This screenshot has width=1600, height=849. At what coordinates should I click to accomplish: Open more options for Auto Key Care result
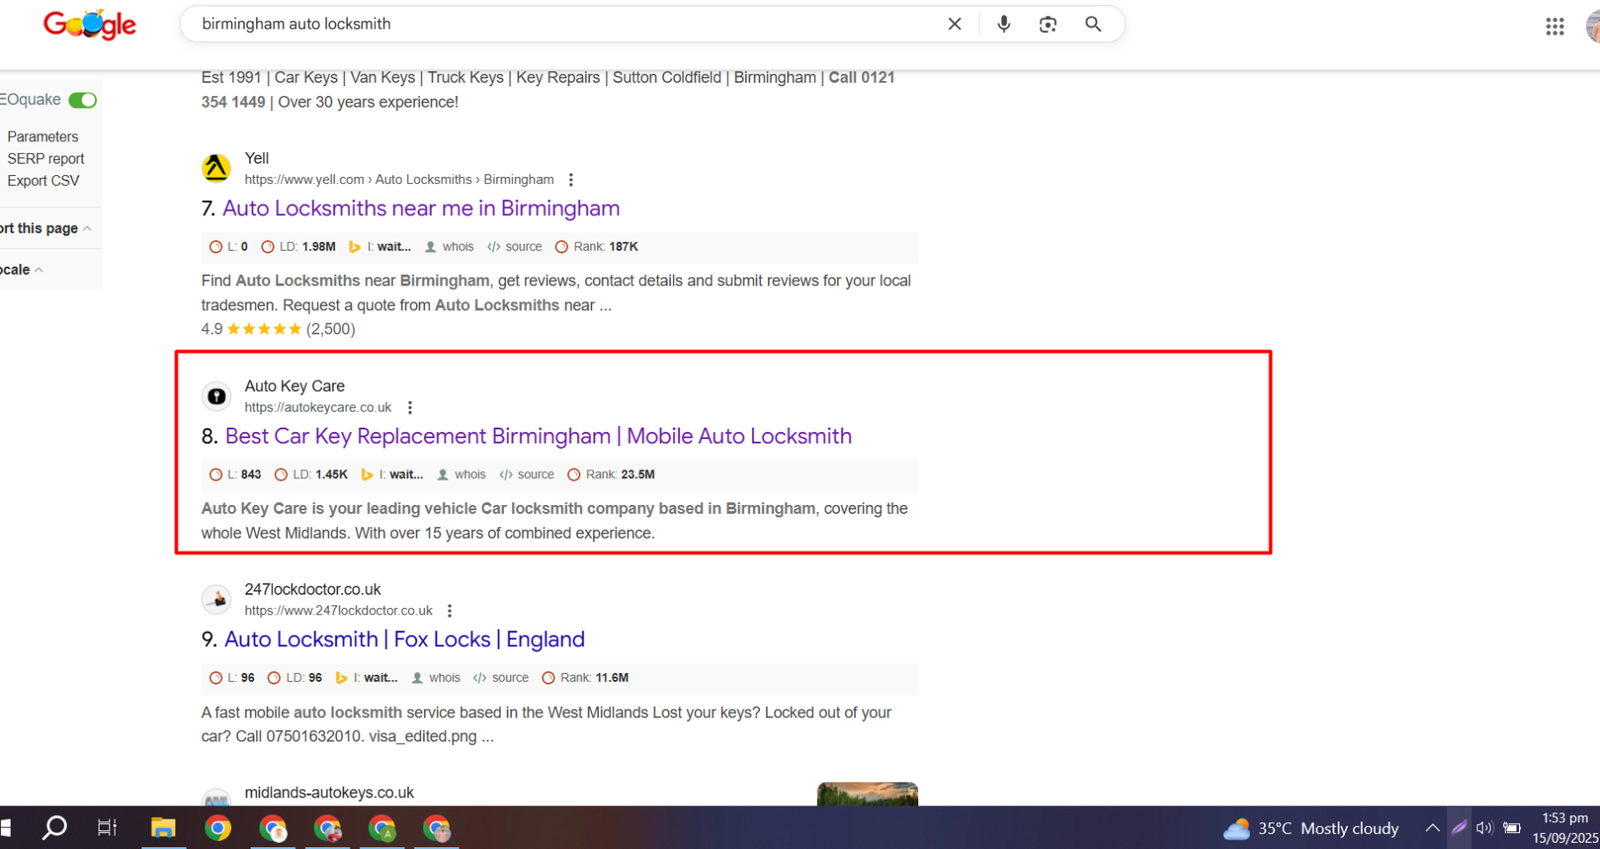[x=410, y=408]
